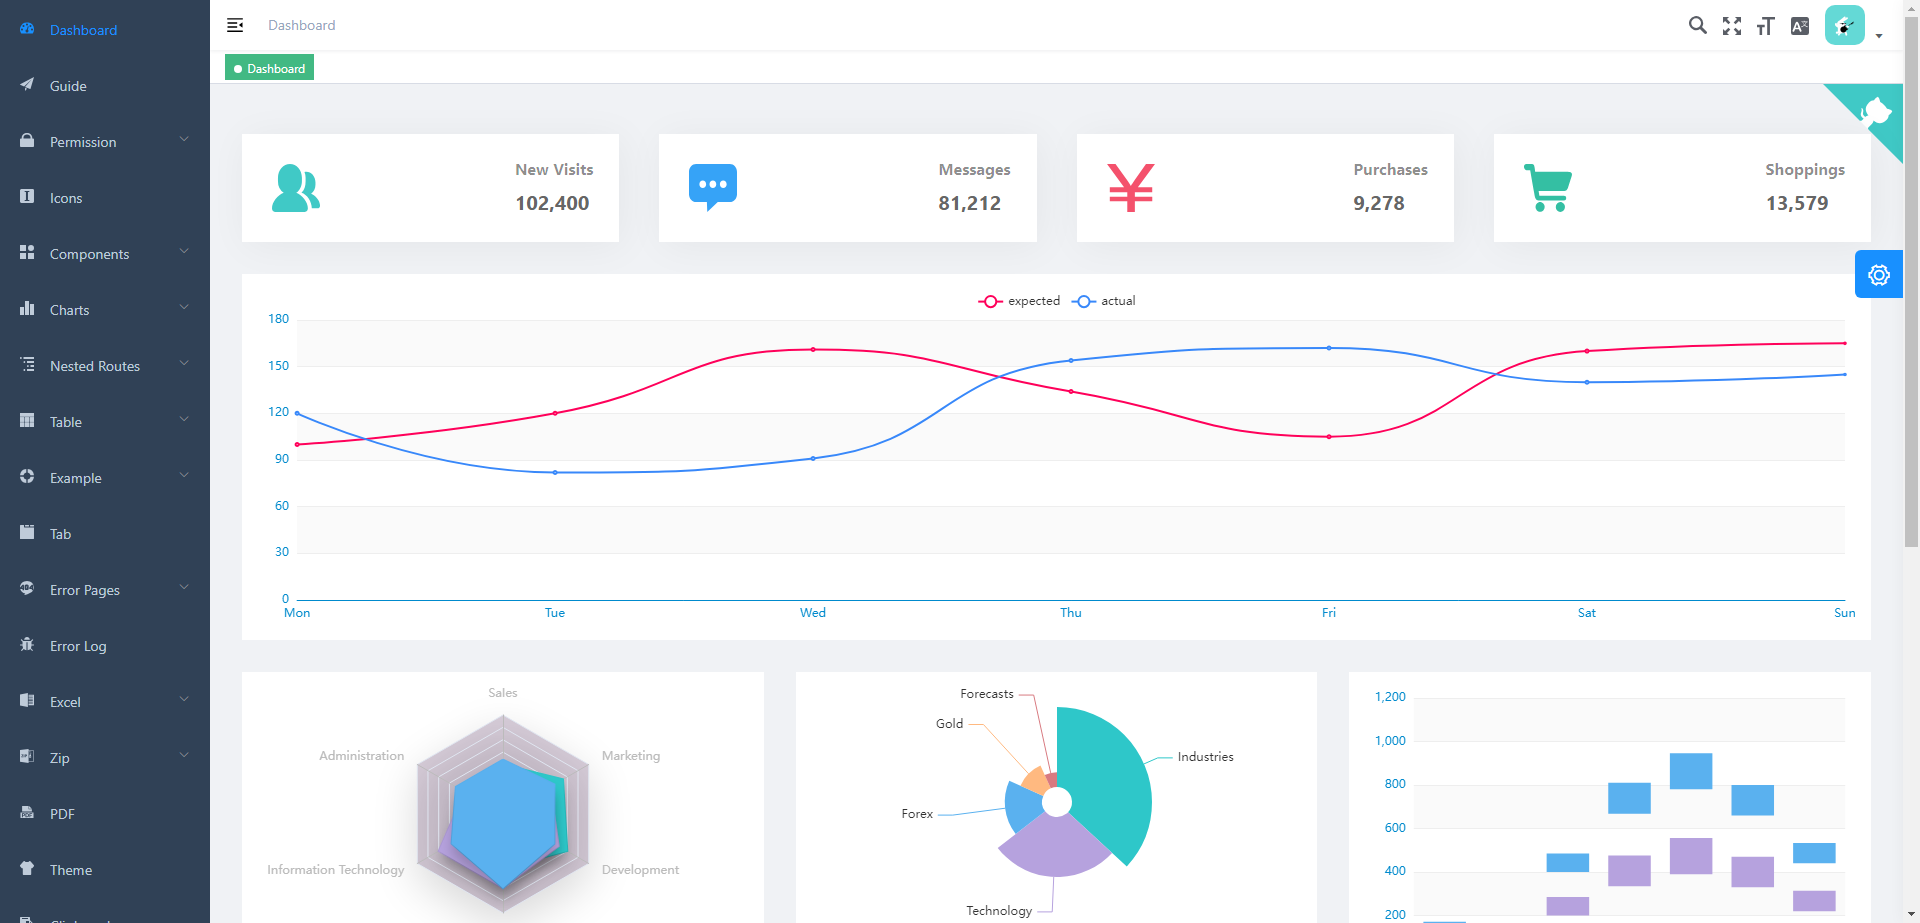The height and width of the screenshot is (923, 1920).
Task: Toggle the sidebar hamburger icon
Action: pyautogui.click(x=235, y=25)
